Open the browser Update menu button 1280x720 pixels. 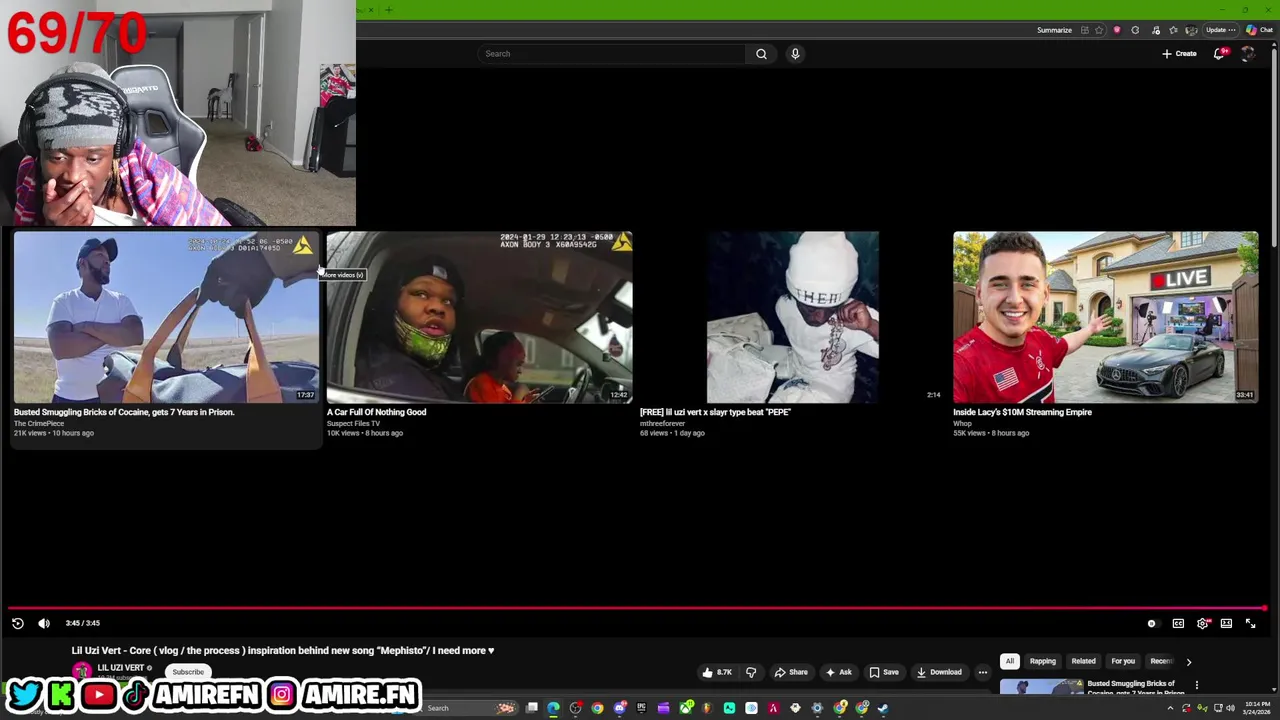coord(1221,30)
